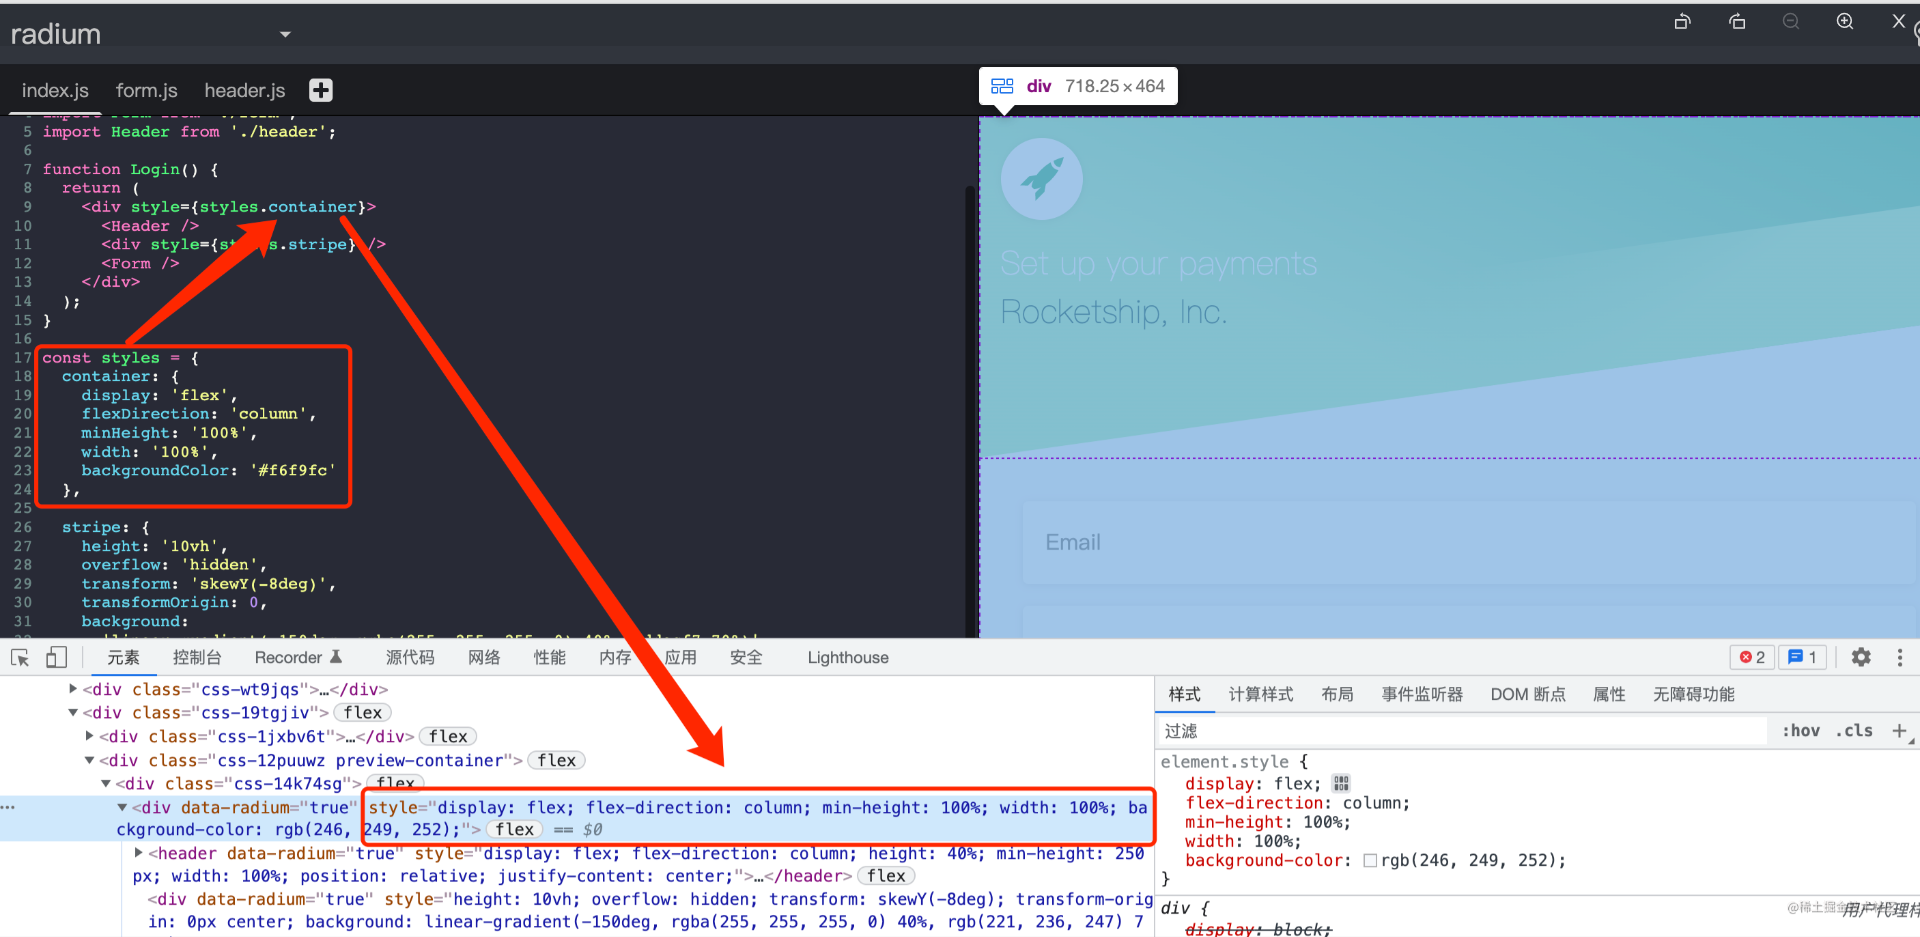Screen dimensions: 1920x937
Task: Toggle the device toolbar icon in DevTools
Action: [56, 657]
